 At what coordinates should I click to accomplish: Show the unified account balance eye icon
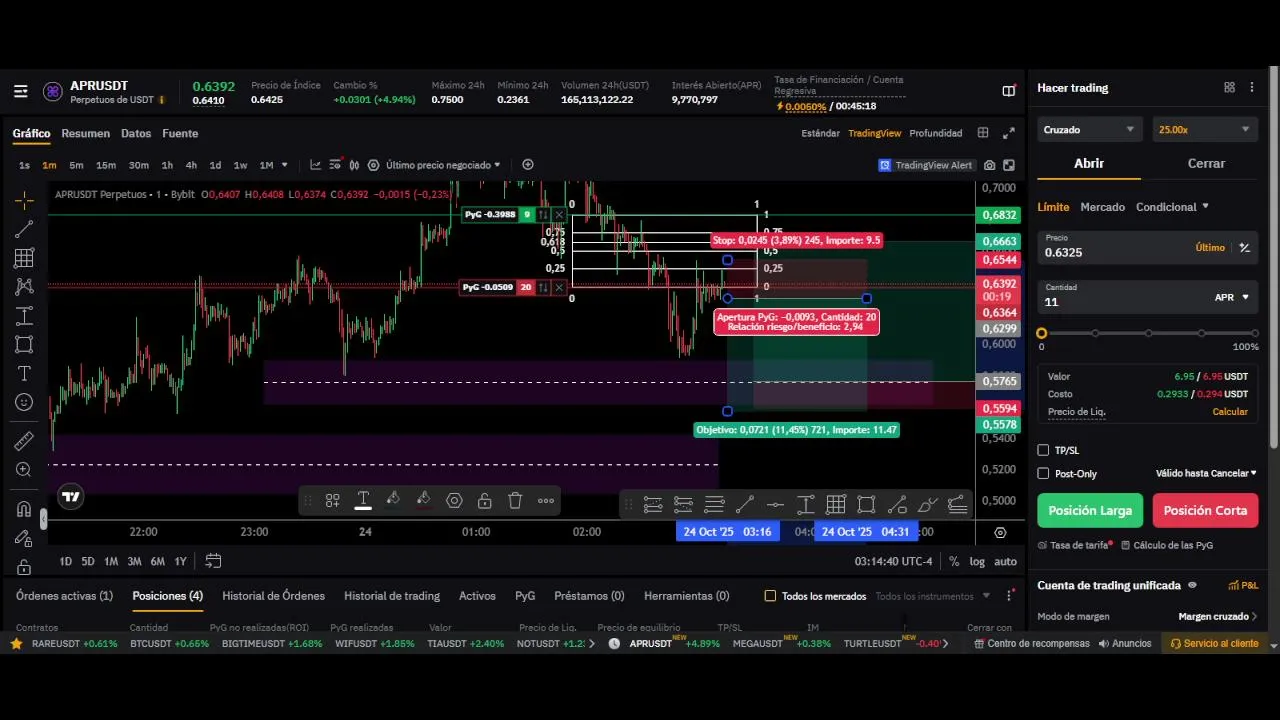(1192, 586)
